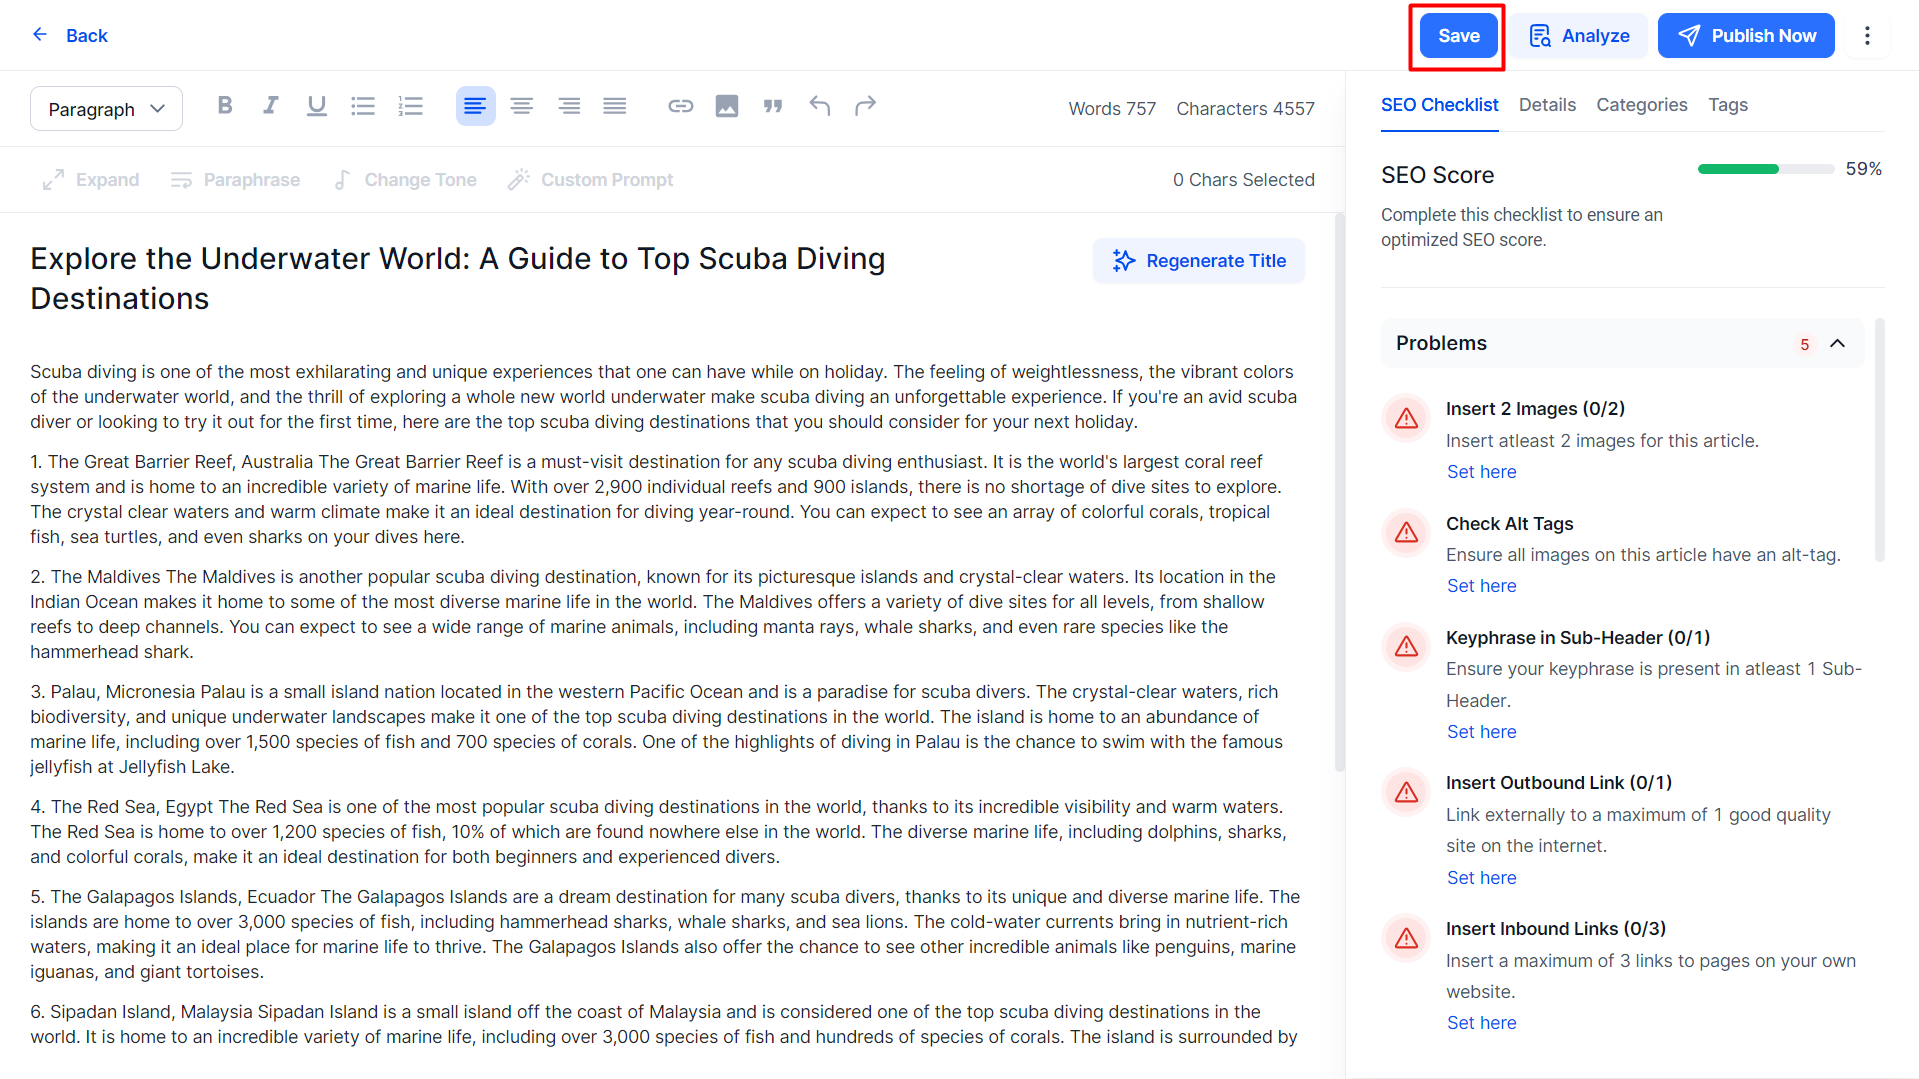Click Publish Now

(x=1746, y=36)
